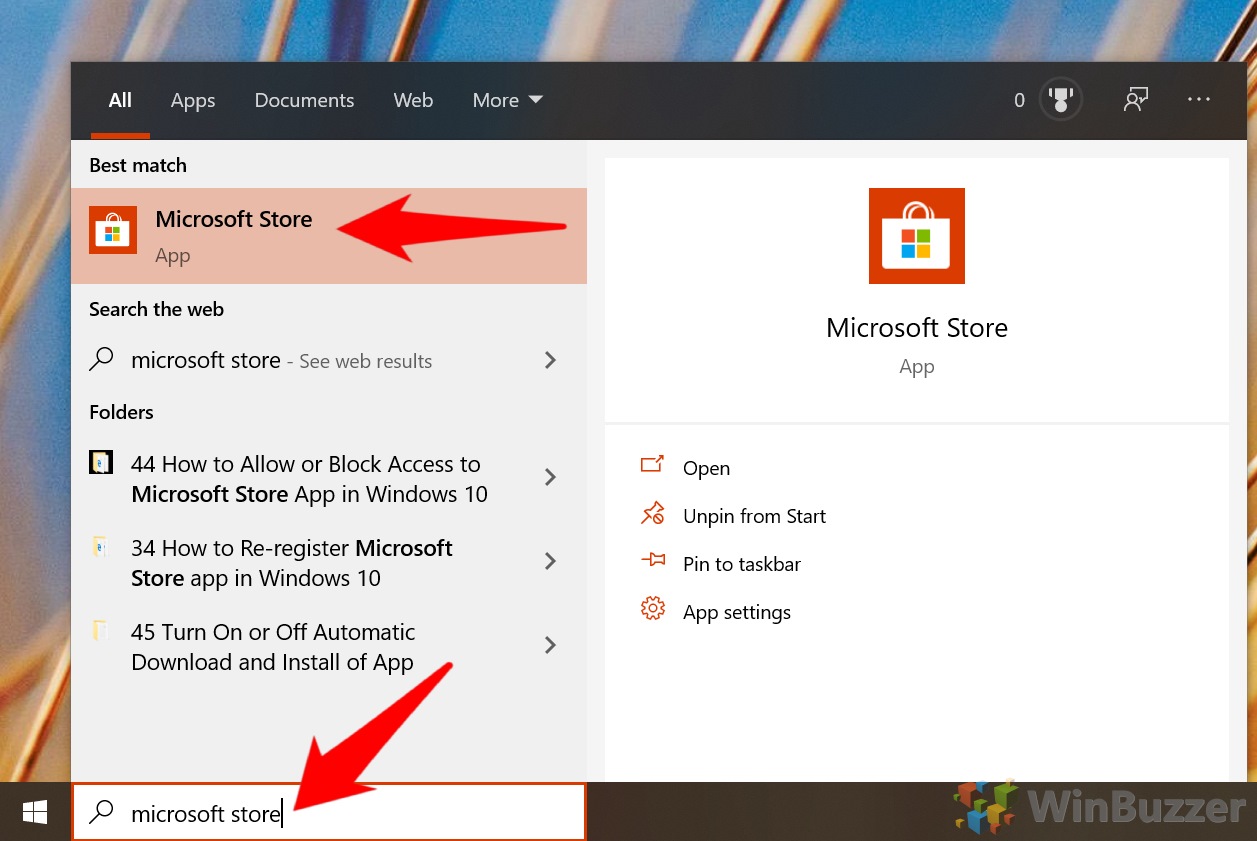Click 'App settings' text
1257x841 pixels.
click(737, 612)
